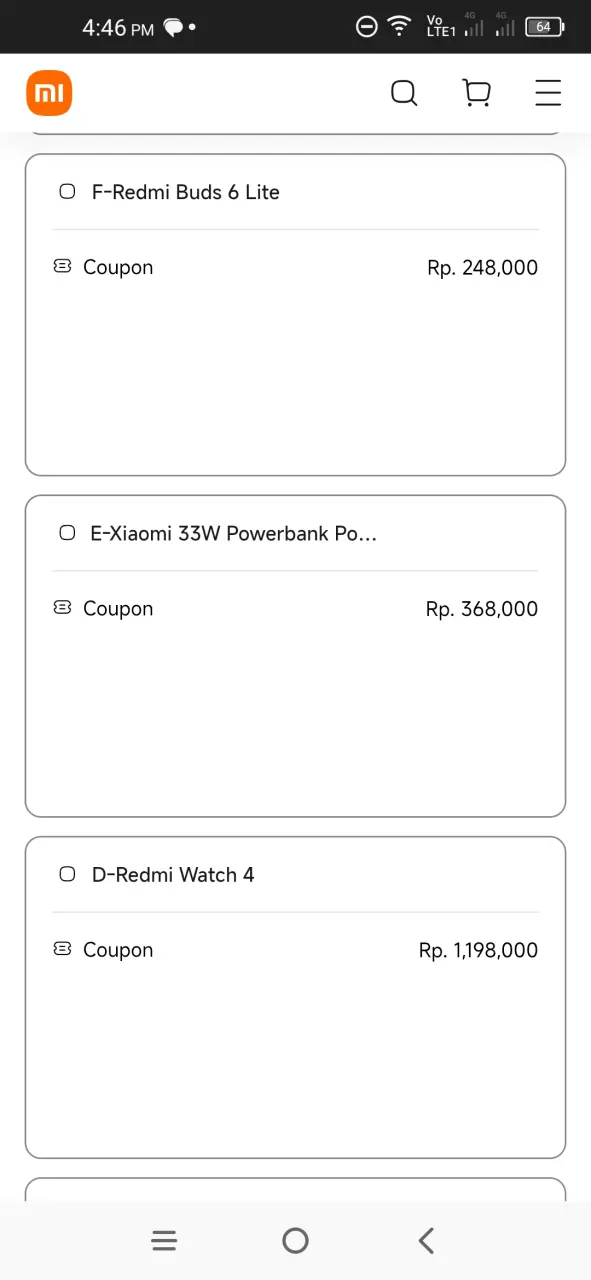Tap the search magnifier icon

pyautogui.click(x=404, y=93)
